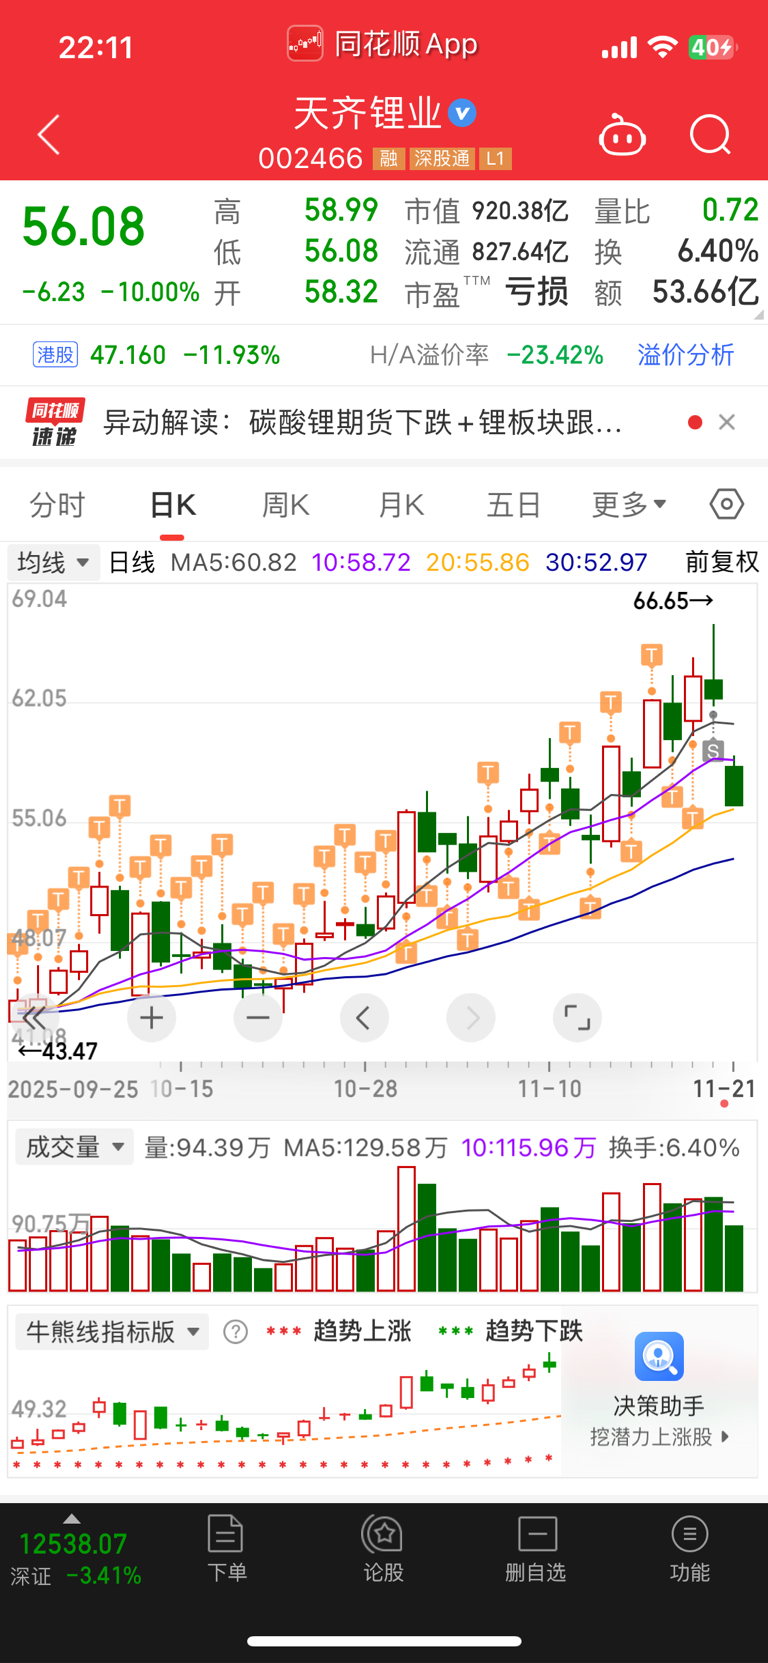Toggle 前复权 price adjustment

tap(722, 562)
